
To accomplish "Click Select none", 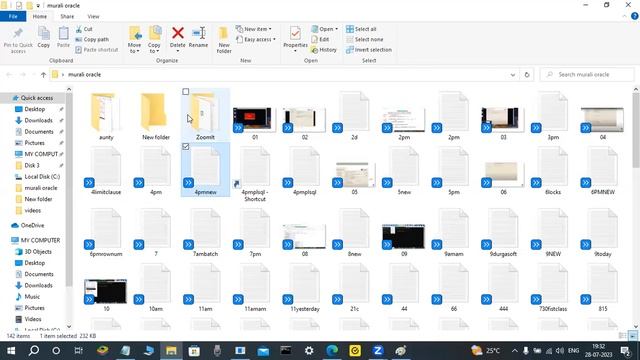I will [x=364, y=39].
